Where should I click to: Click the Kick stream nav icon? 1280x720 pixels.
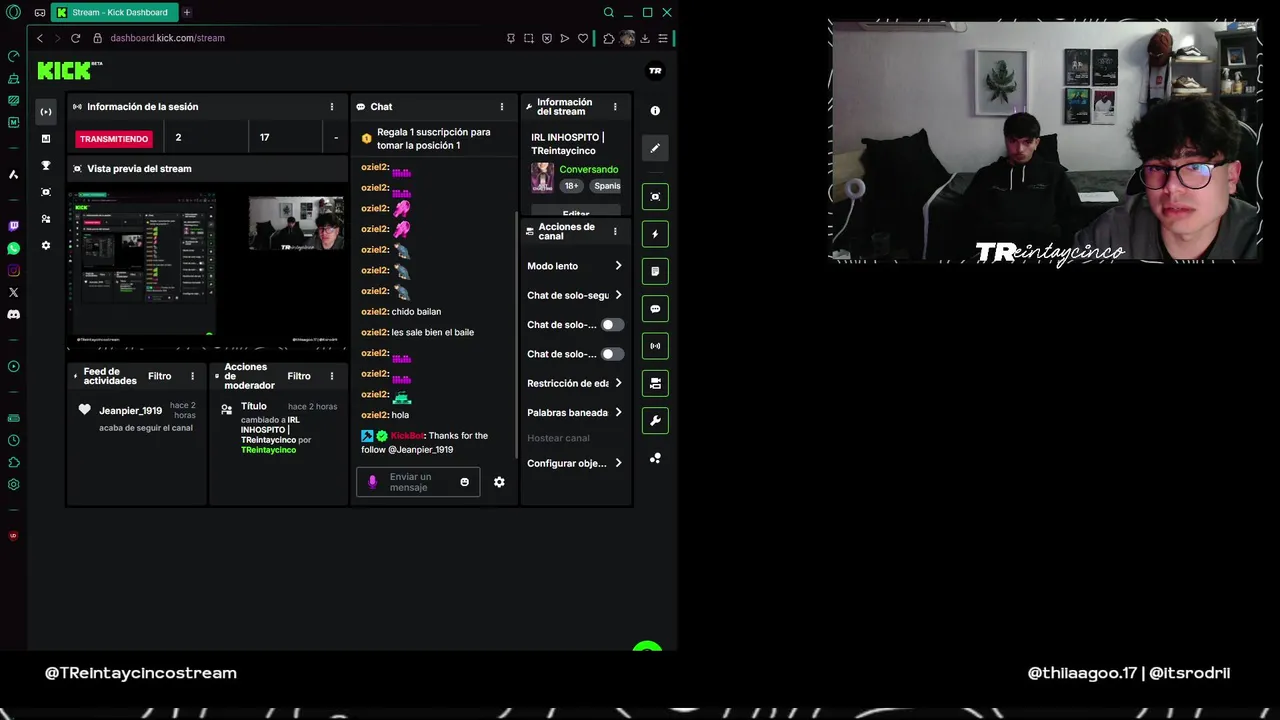(x=46, y=111)
